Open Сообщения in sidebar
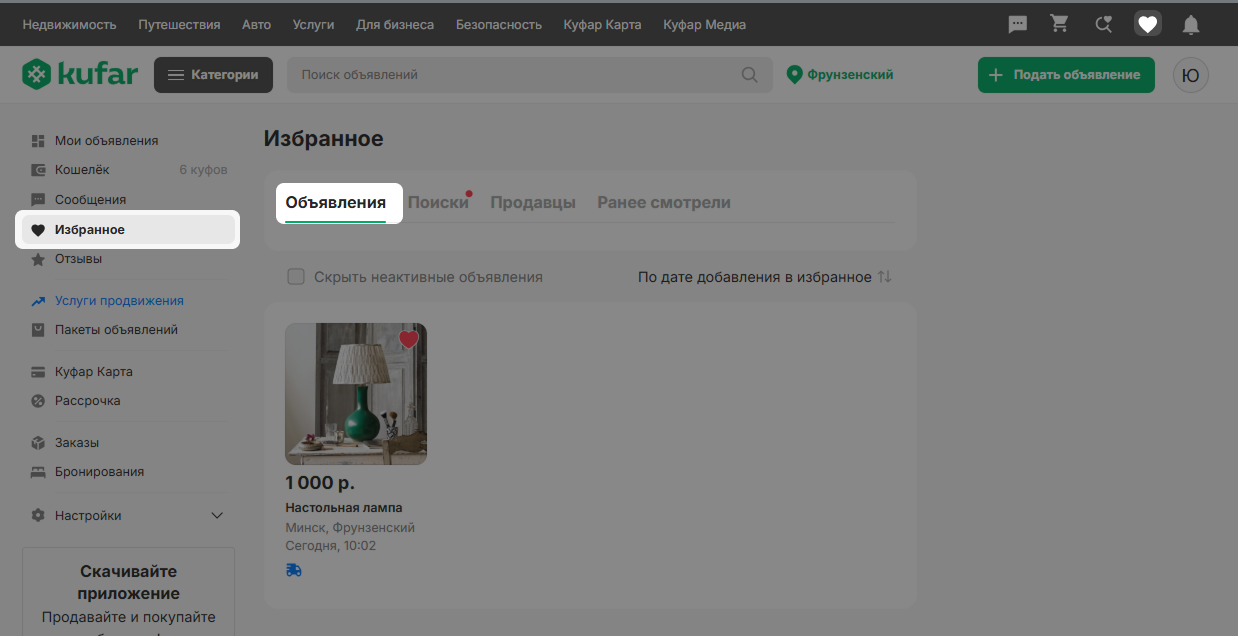 click(90, 200)
